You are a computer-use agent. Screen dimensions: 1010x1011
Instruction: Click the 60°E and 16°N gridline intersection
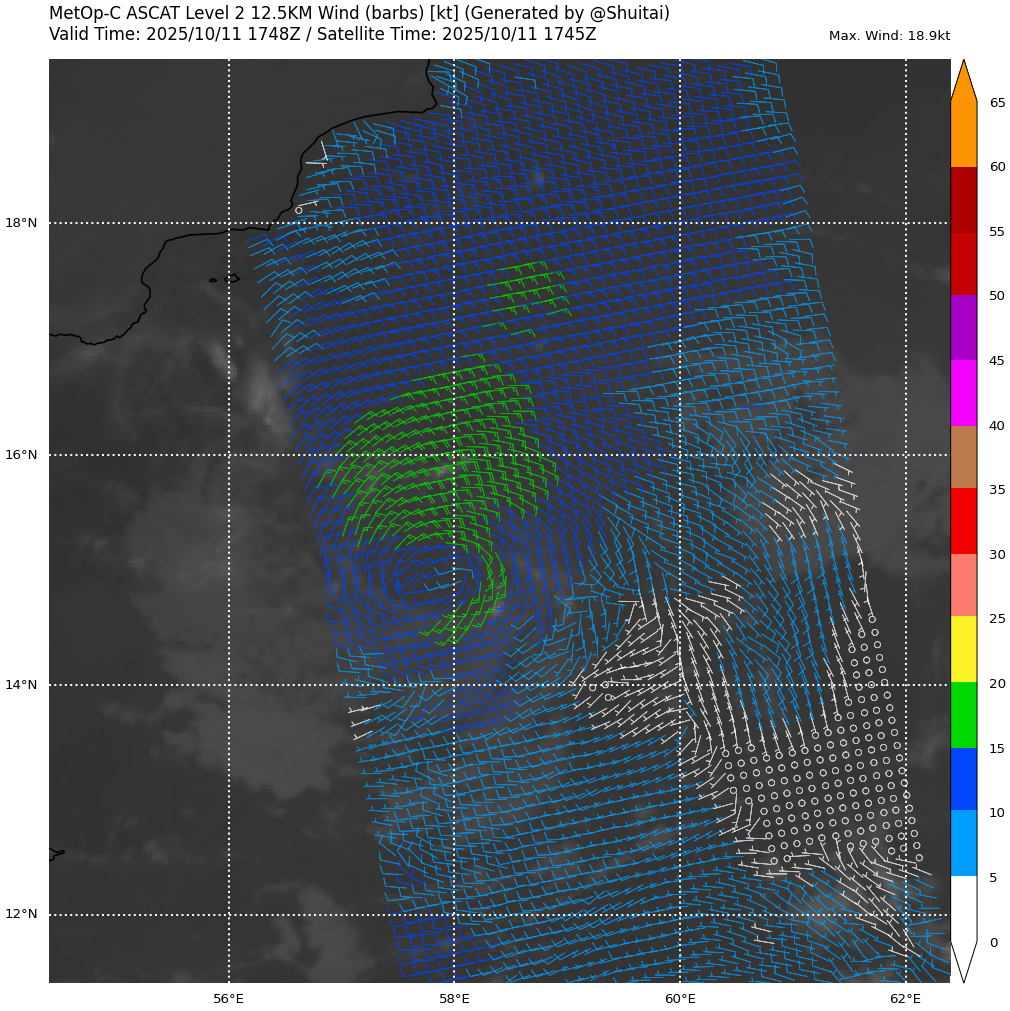[680, 455]
